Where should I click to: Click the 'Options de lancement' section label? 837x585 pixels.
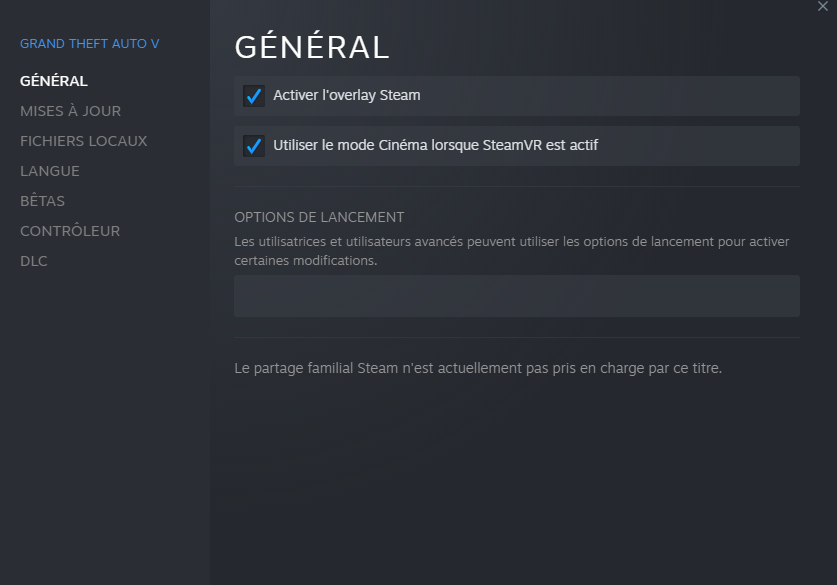319,217
